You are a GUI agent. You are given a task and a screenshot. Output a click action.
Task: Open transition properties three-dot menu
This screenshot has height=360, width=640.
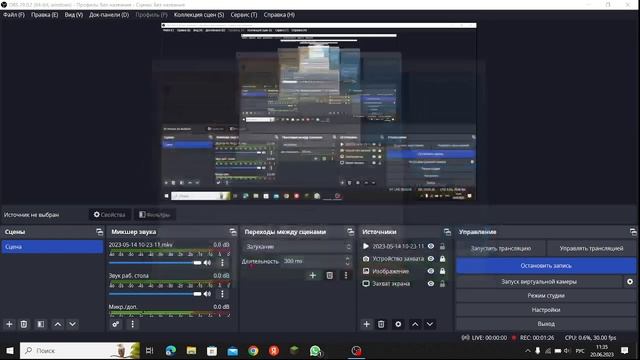[346, 276]
